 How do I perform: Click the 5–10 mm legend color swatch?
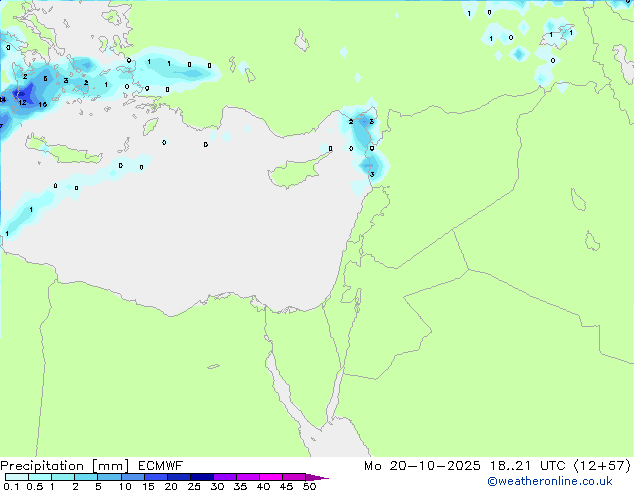tap(110, 477)
